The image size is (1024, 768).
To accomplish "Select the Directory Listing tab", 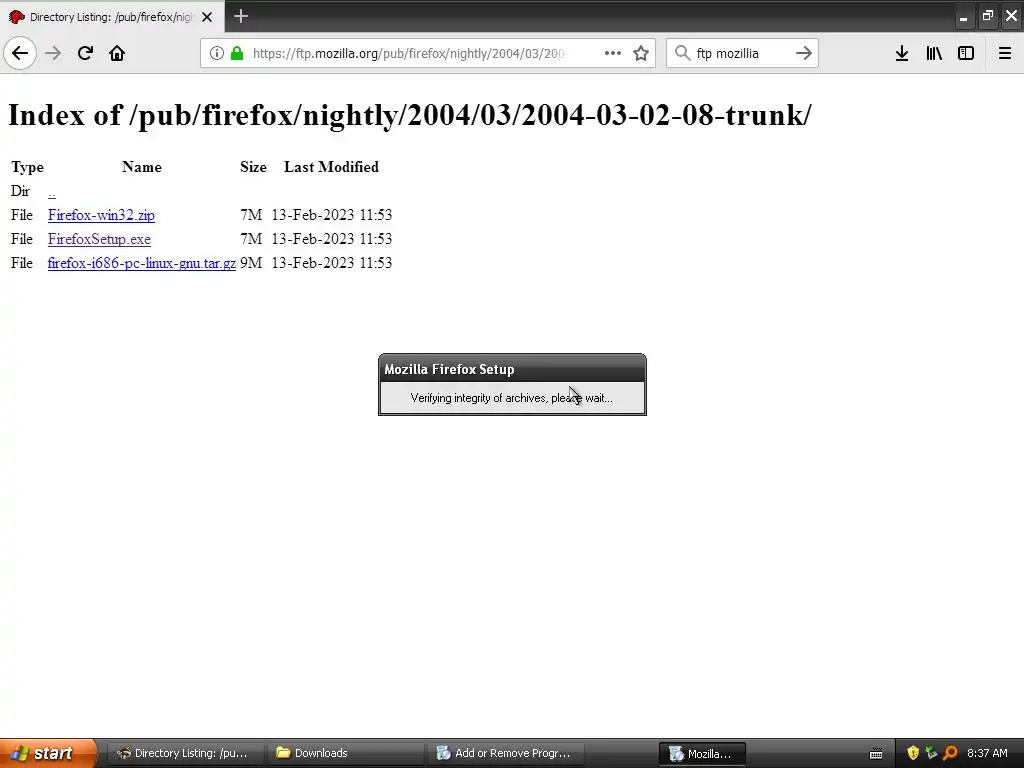I will coord(112,16).
